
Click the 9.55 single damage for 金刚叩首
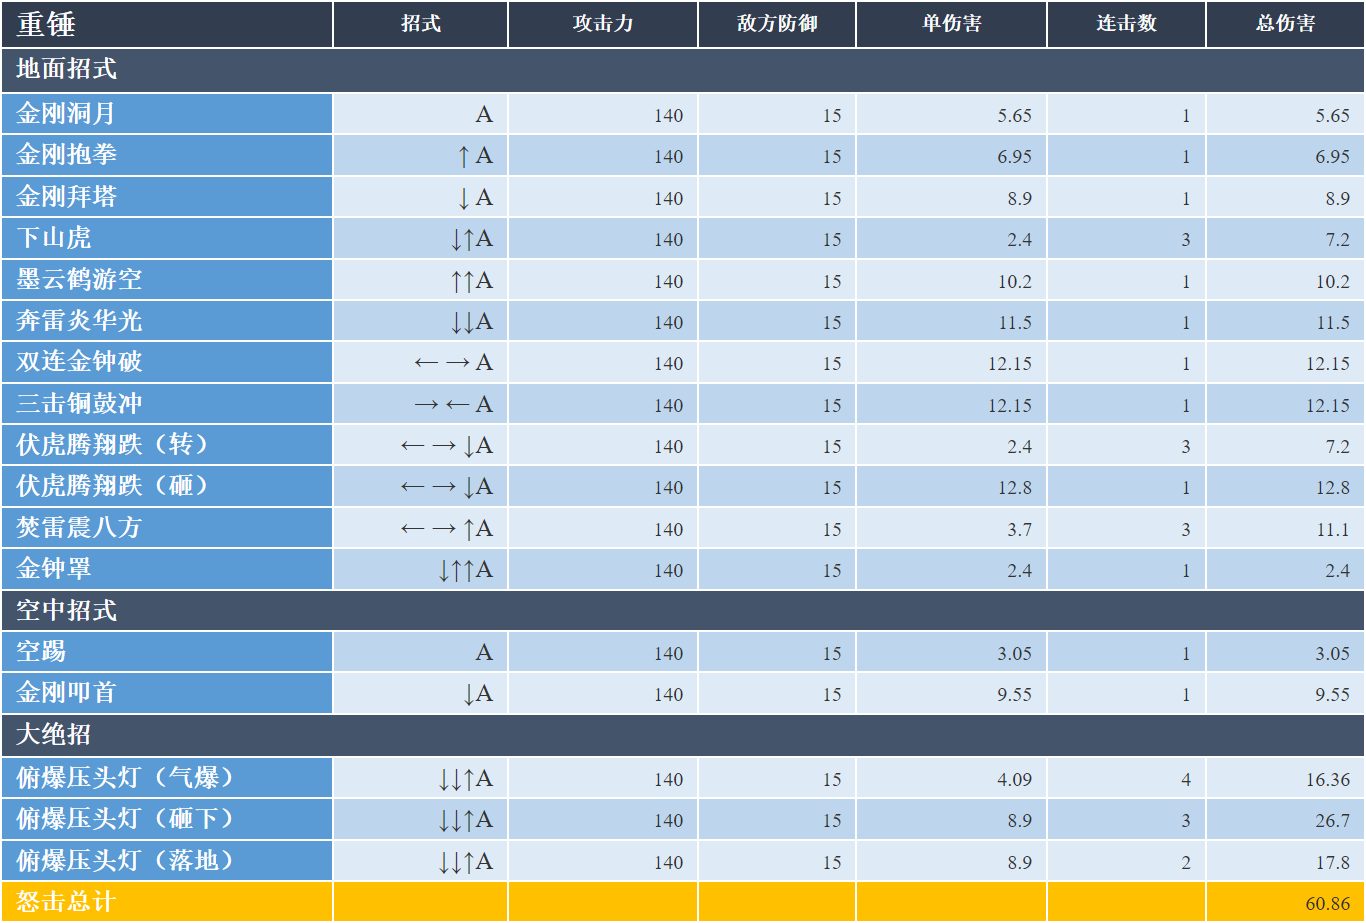coord(951,693)
